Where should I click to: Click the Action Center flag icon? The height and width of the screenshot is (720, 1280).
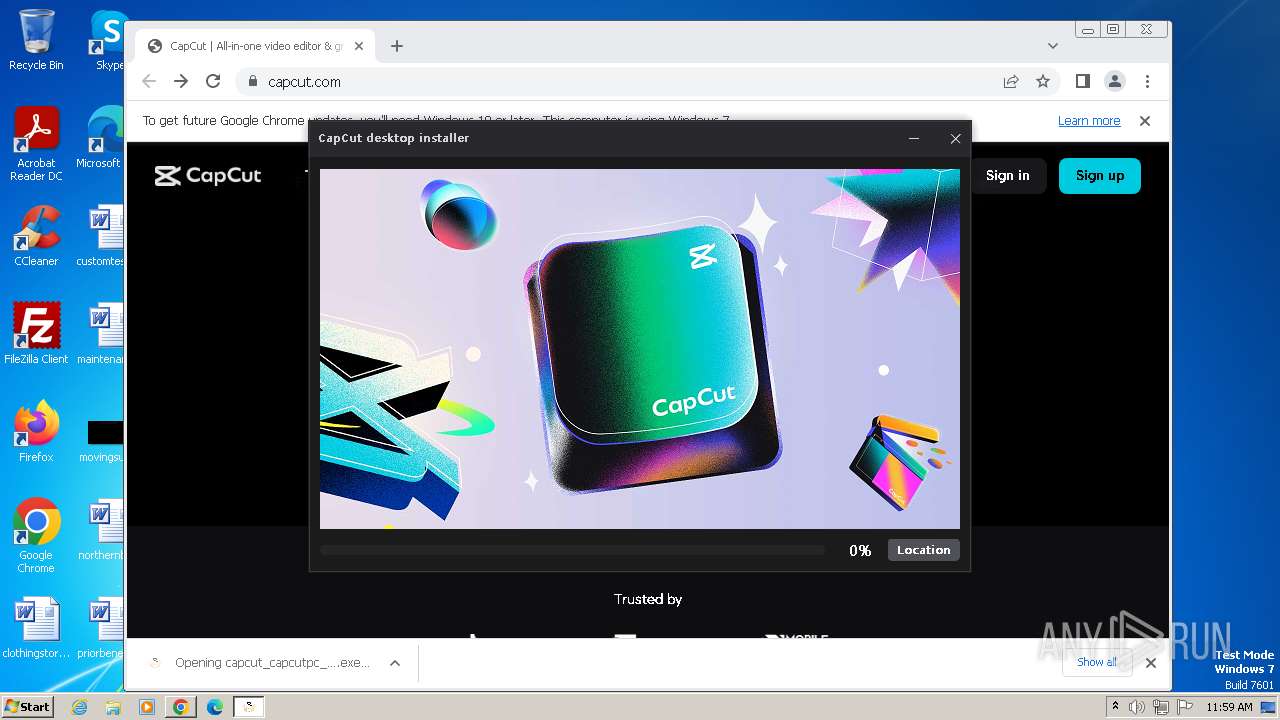1184,707
